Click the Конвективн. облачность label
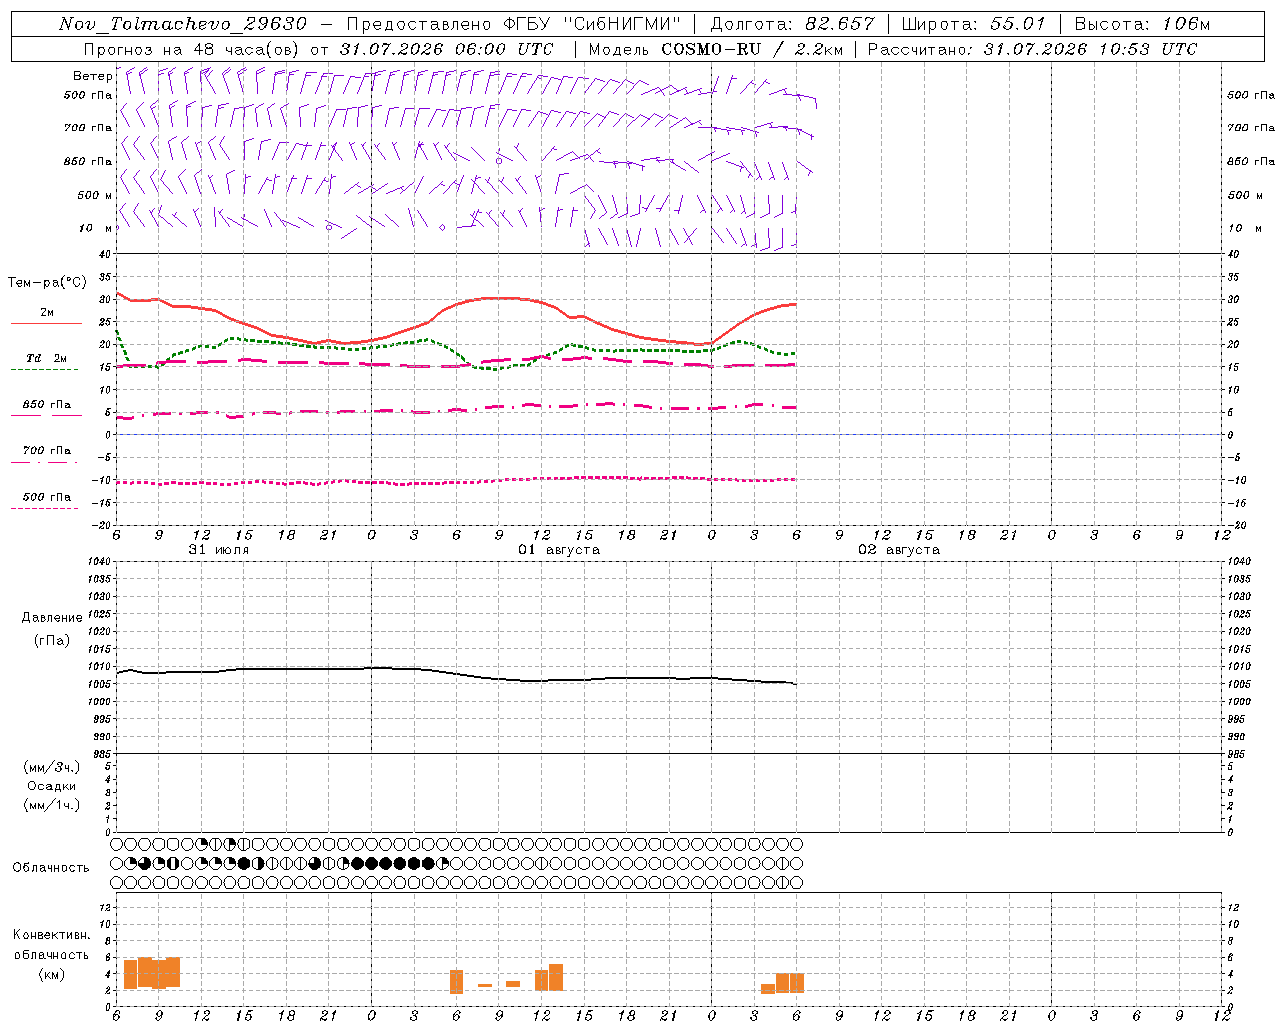The width and height of the screenshot is (1280, 1024). pos(51,954)
